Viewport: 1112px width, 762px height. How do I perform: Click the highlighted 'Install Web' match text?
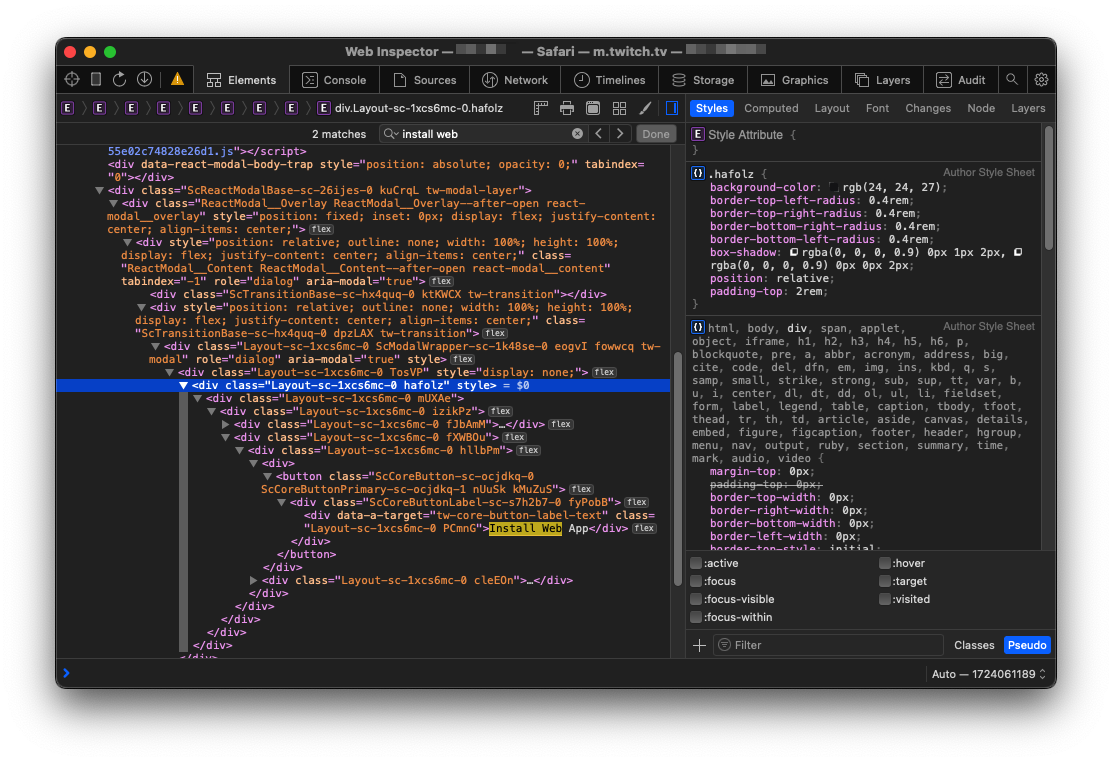(525, 528)
